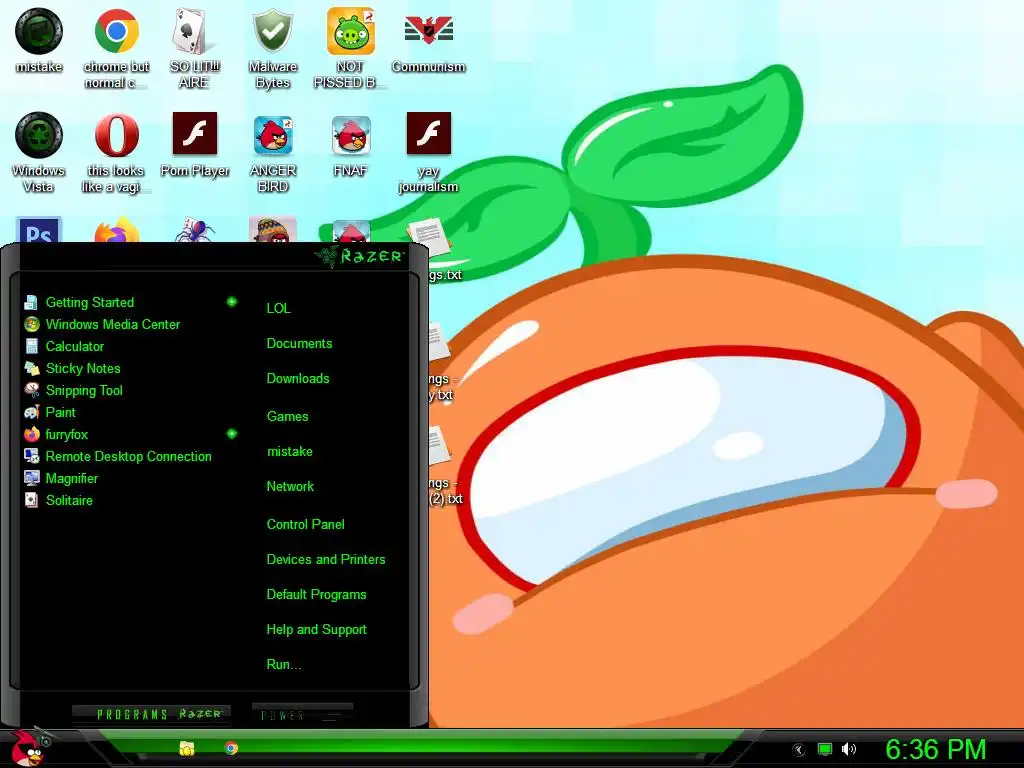Image resolution: width=1024 pixels, height=768 pixels.
Task: Click the PROGRAMS Razer button
Action: tap(152, 714)
